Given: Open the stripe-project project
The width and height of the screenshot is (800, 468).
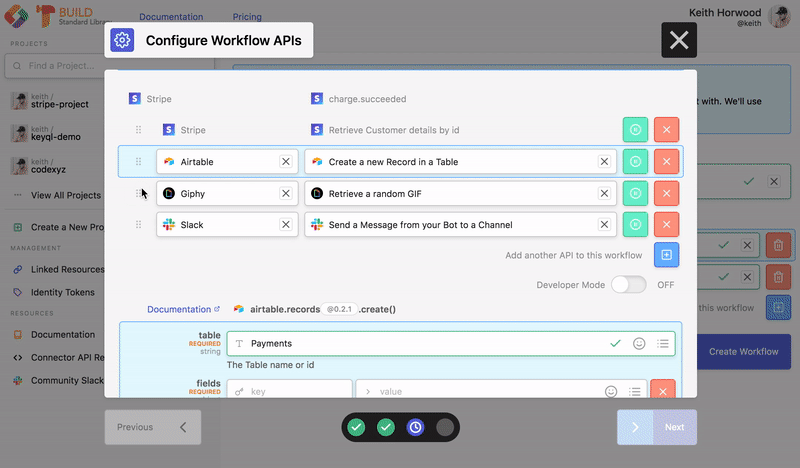Looking at the screenshot, I should (50, 101).
